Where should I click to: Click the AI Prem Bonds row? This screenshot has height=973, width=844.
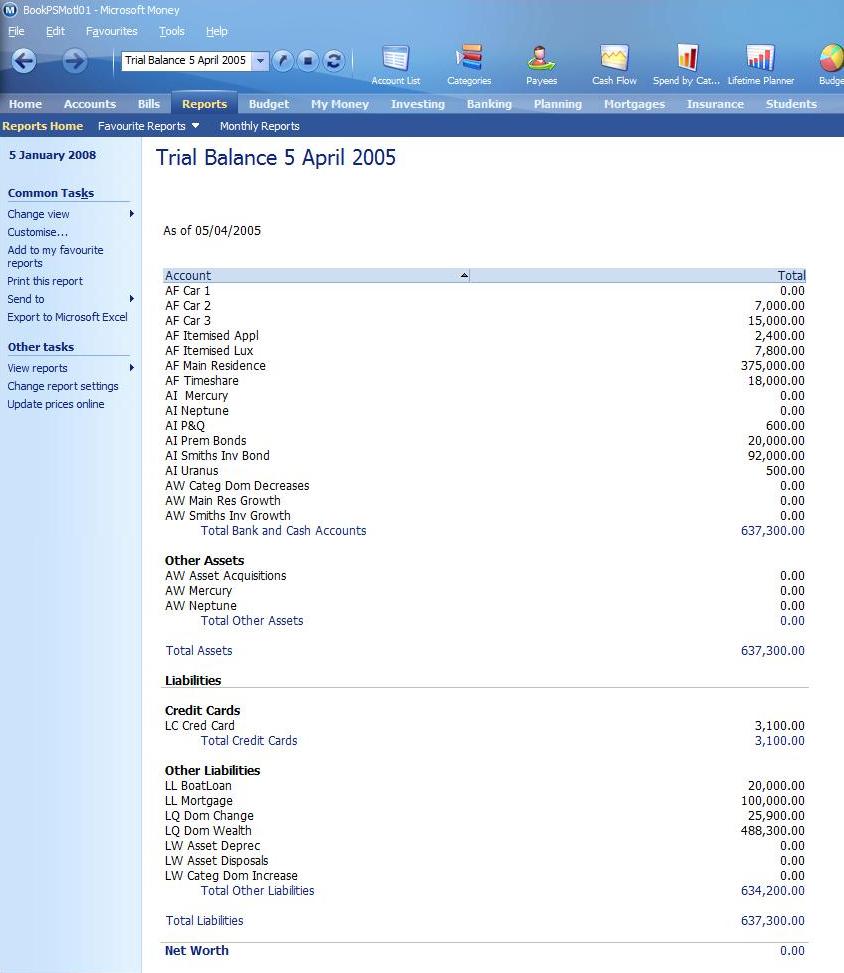485,441
